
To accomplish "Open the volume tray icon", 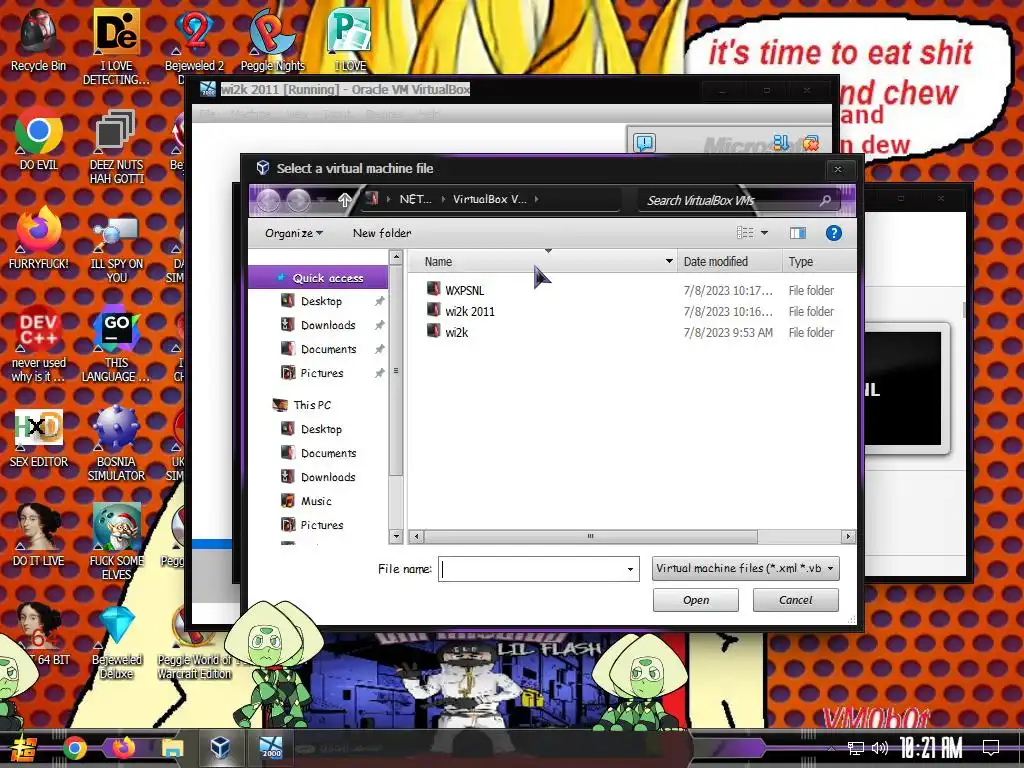I will (880, 748).
